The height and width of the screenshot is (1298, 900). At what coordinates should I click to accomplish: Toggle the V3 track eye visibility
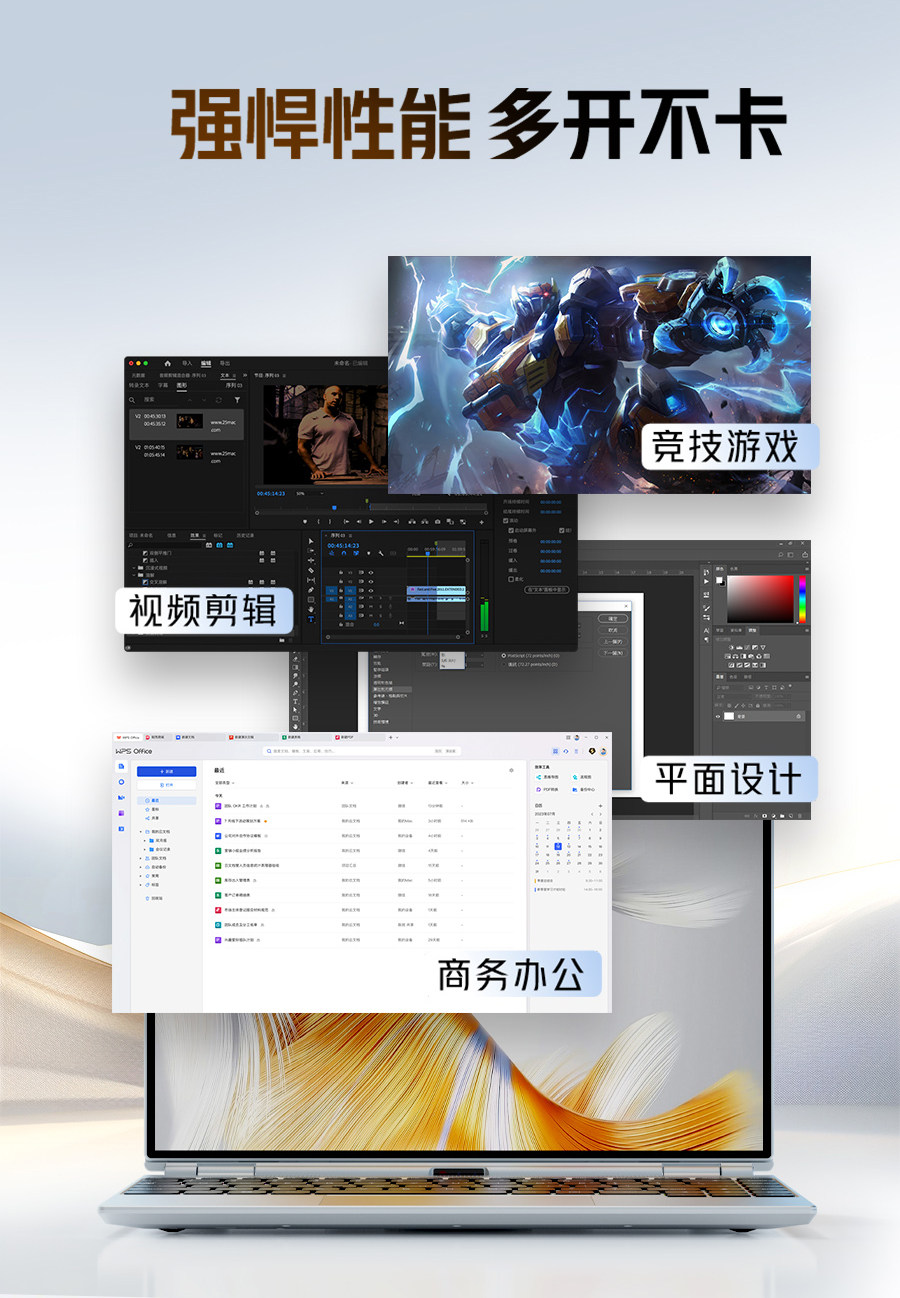click(x=371, y=572)
